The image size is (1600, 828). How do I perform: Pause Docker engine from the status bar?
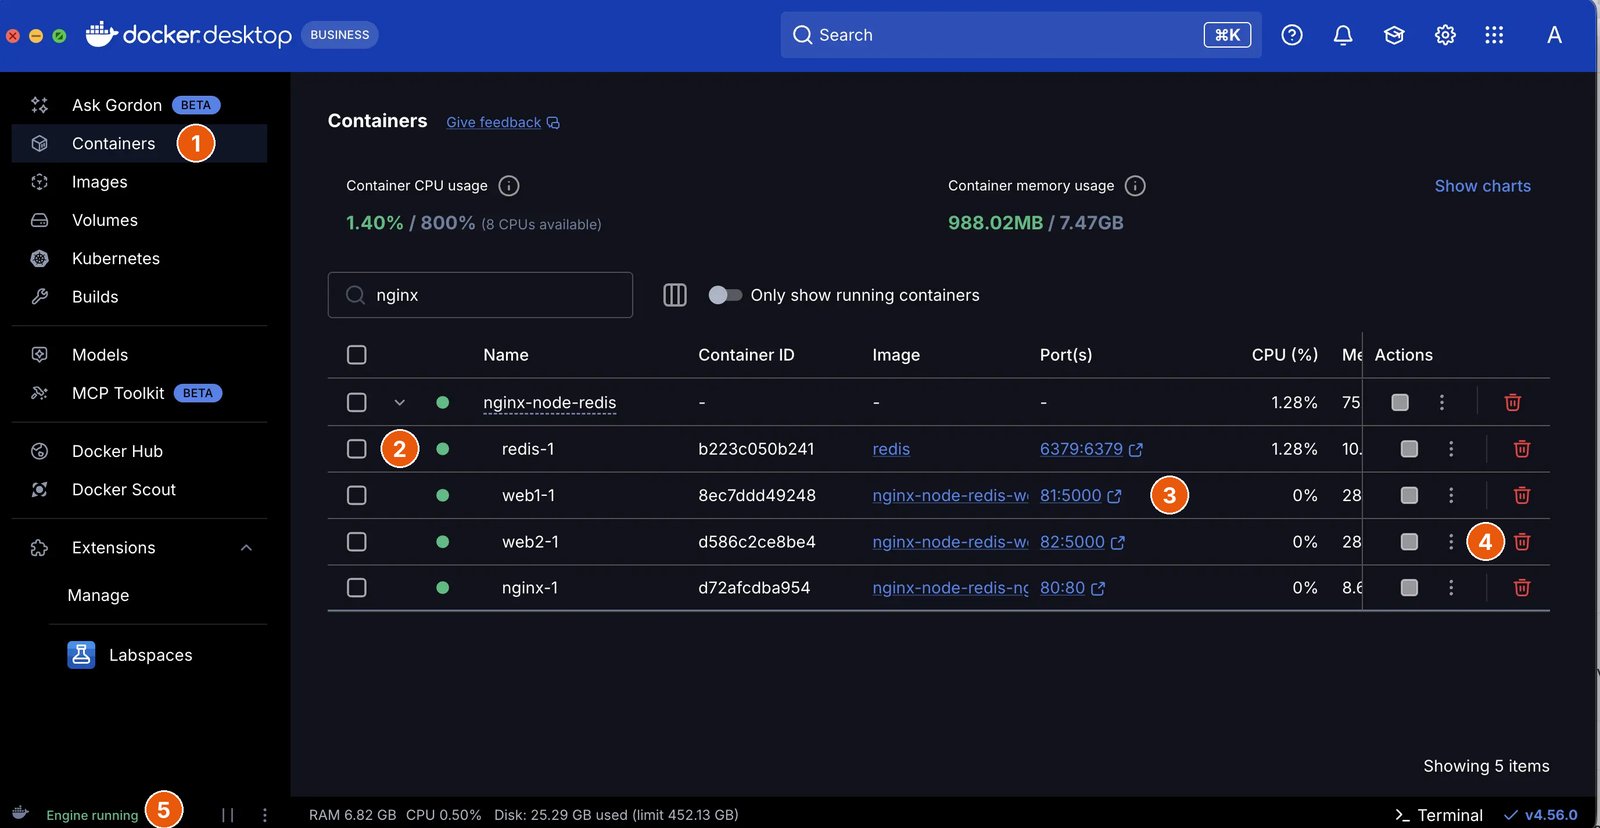(228, 815)
